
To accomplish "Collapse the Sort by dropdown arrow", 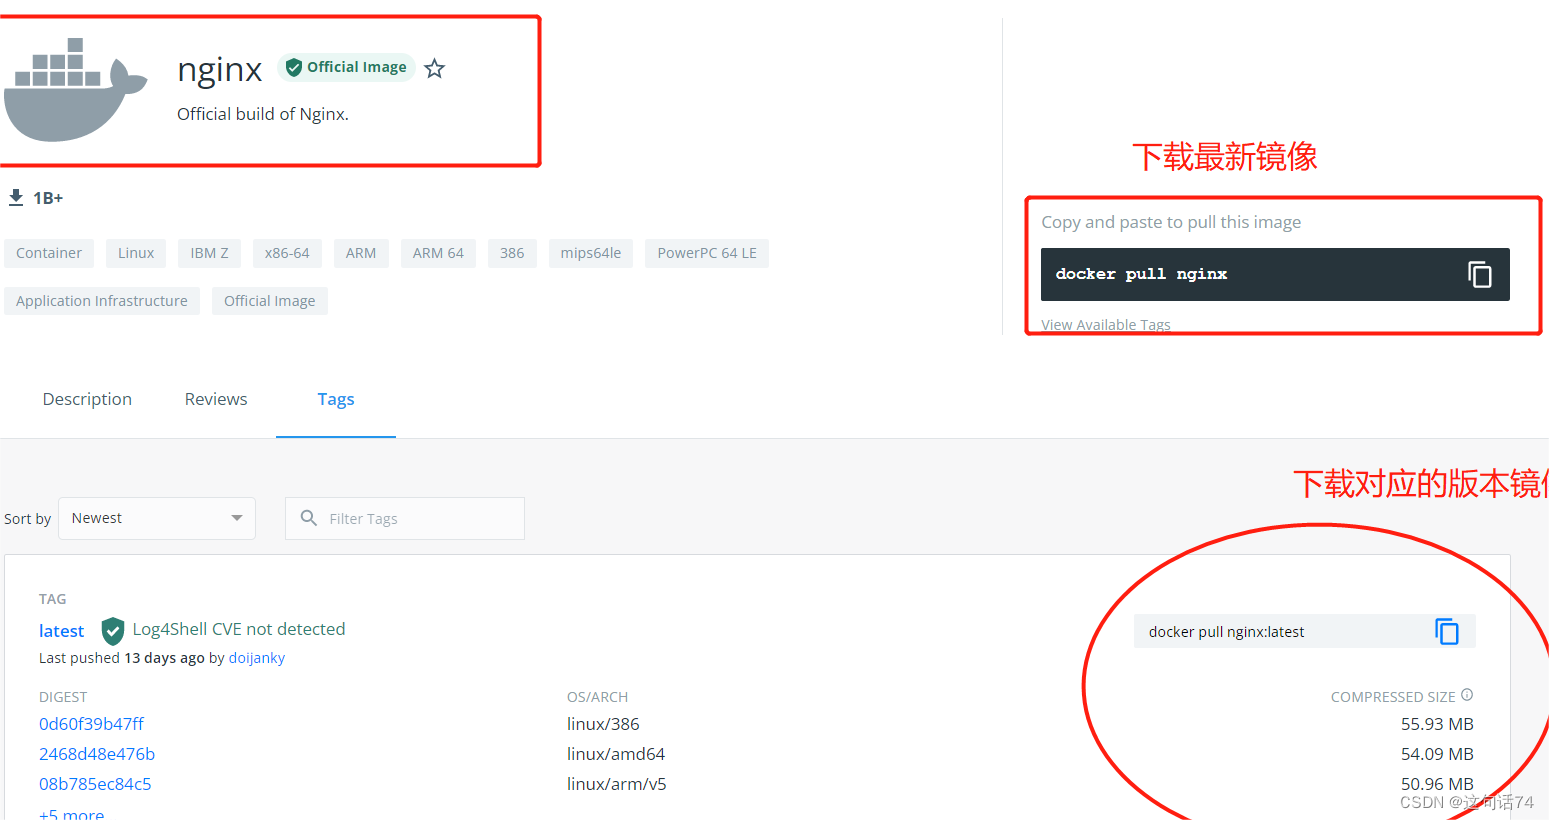I will 237,518.
